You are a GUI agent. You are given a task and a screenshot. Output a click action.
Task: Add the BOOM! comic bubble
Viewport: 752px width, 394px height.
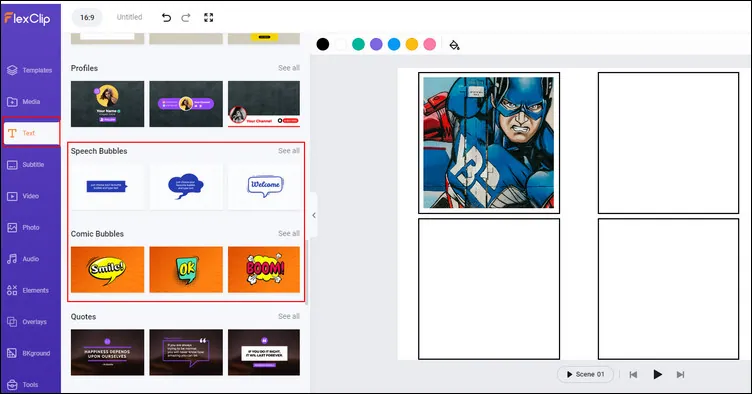264,269
